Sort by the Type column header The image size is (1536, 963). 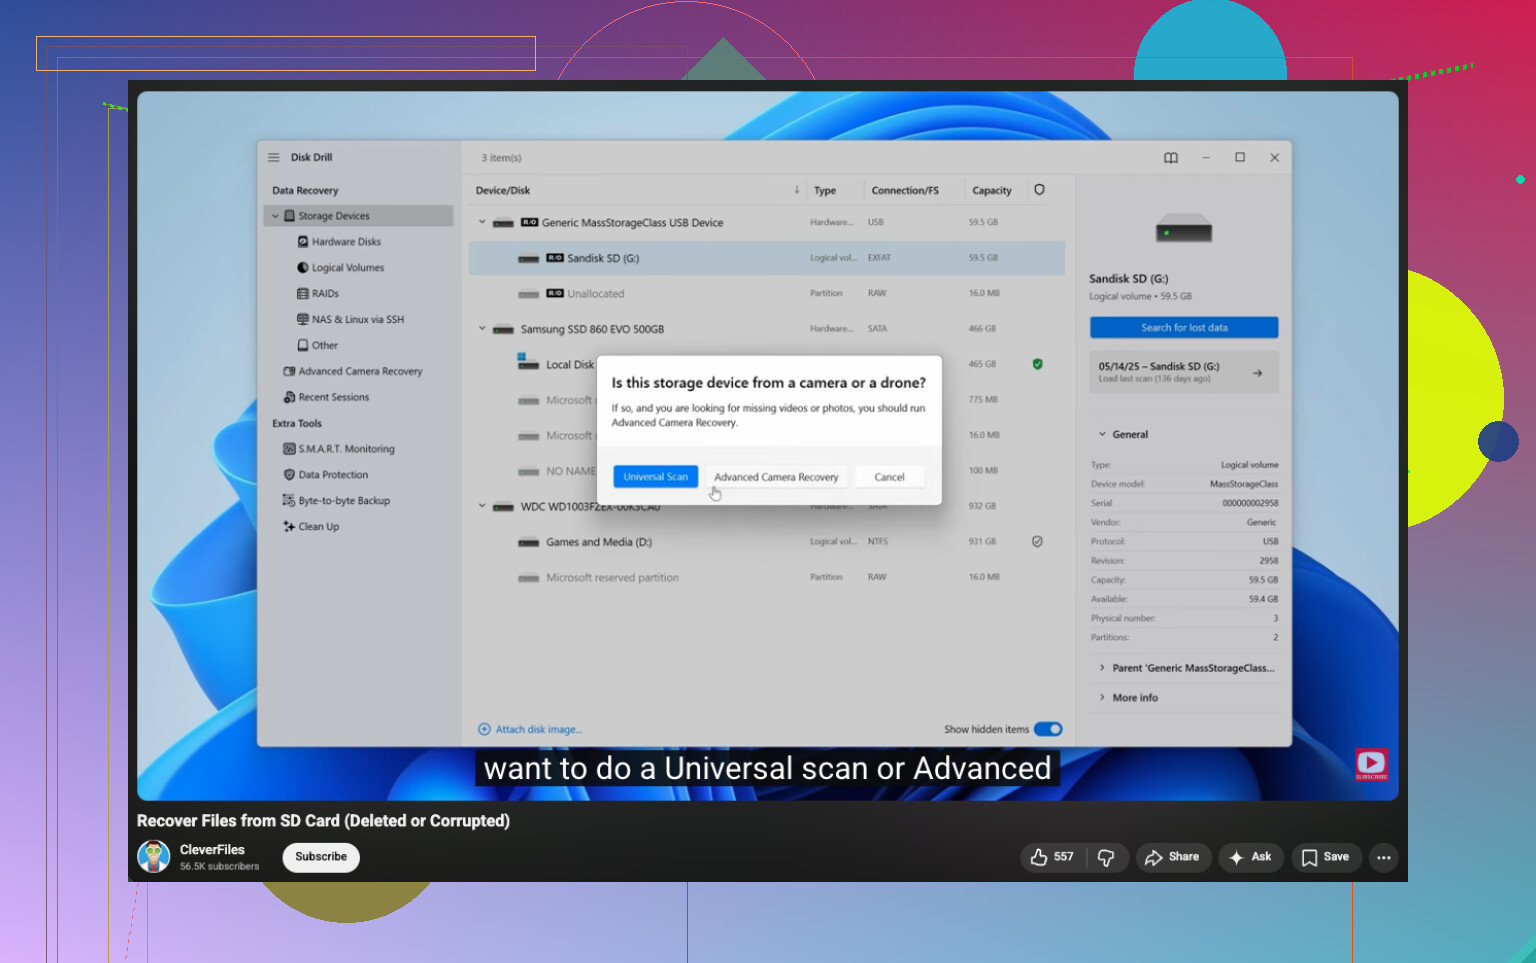[x=825, y=191]
